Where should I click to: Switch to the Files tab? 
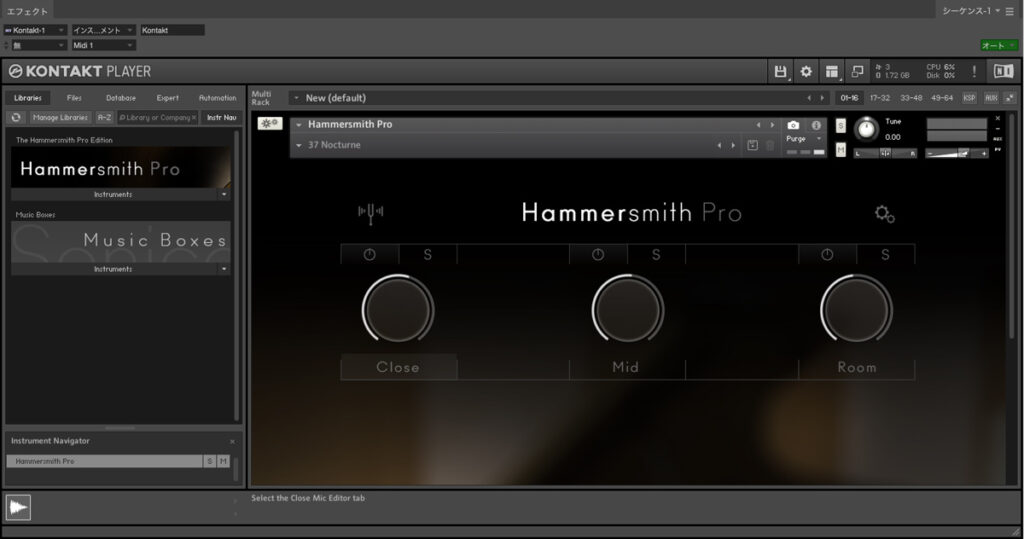click(x=74, y=98)
